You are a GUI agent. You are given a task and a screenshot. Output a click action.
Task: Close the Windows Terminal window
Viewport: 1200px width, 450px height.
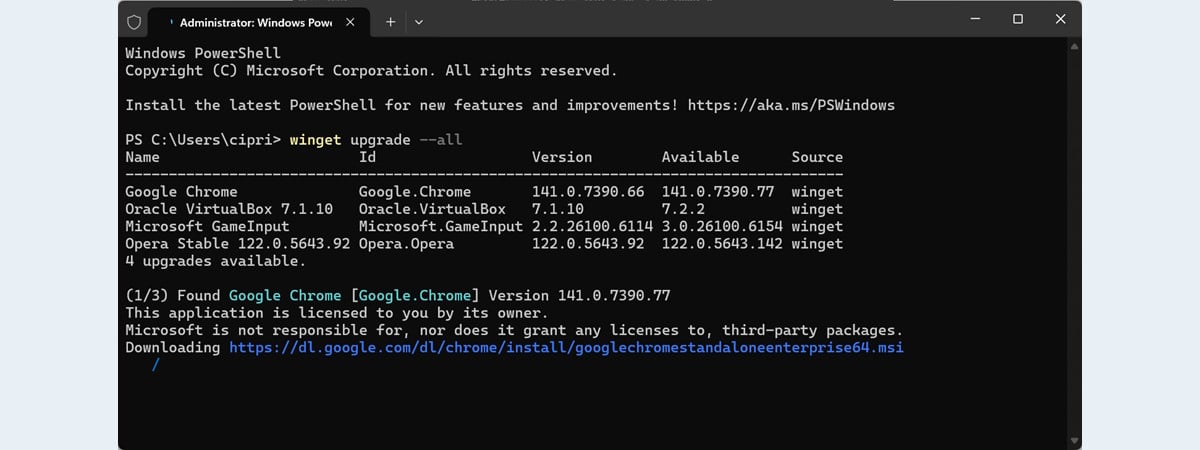click(1060, 19)
